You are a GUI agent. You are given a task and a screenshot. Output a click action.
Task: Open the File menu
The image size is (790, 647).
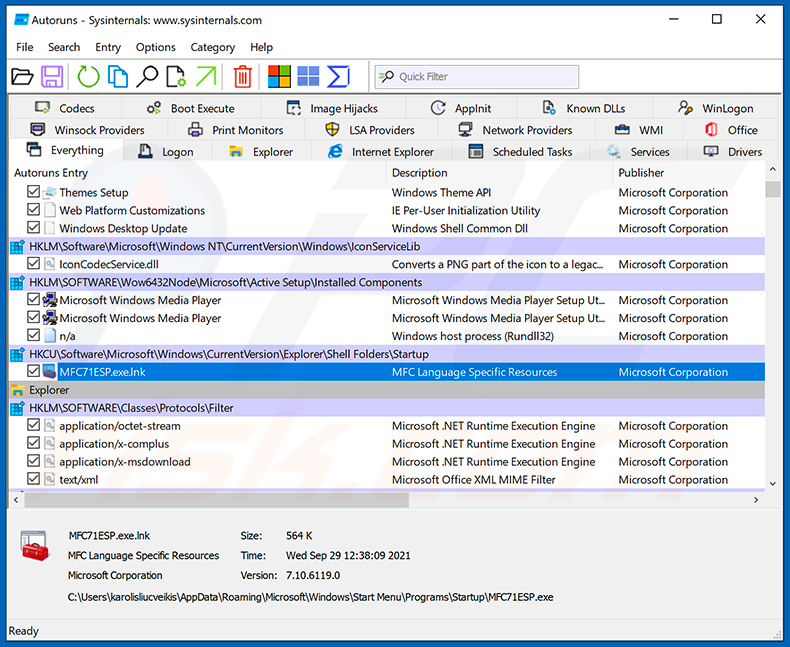(25, 47)
